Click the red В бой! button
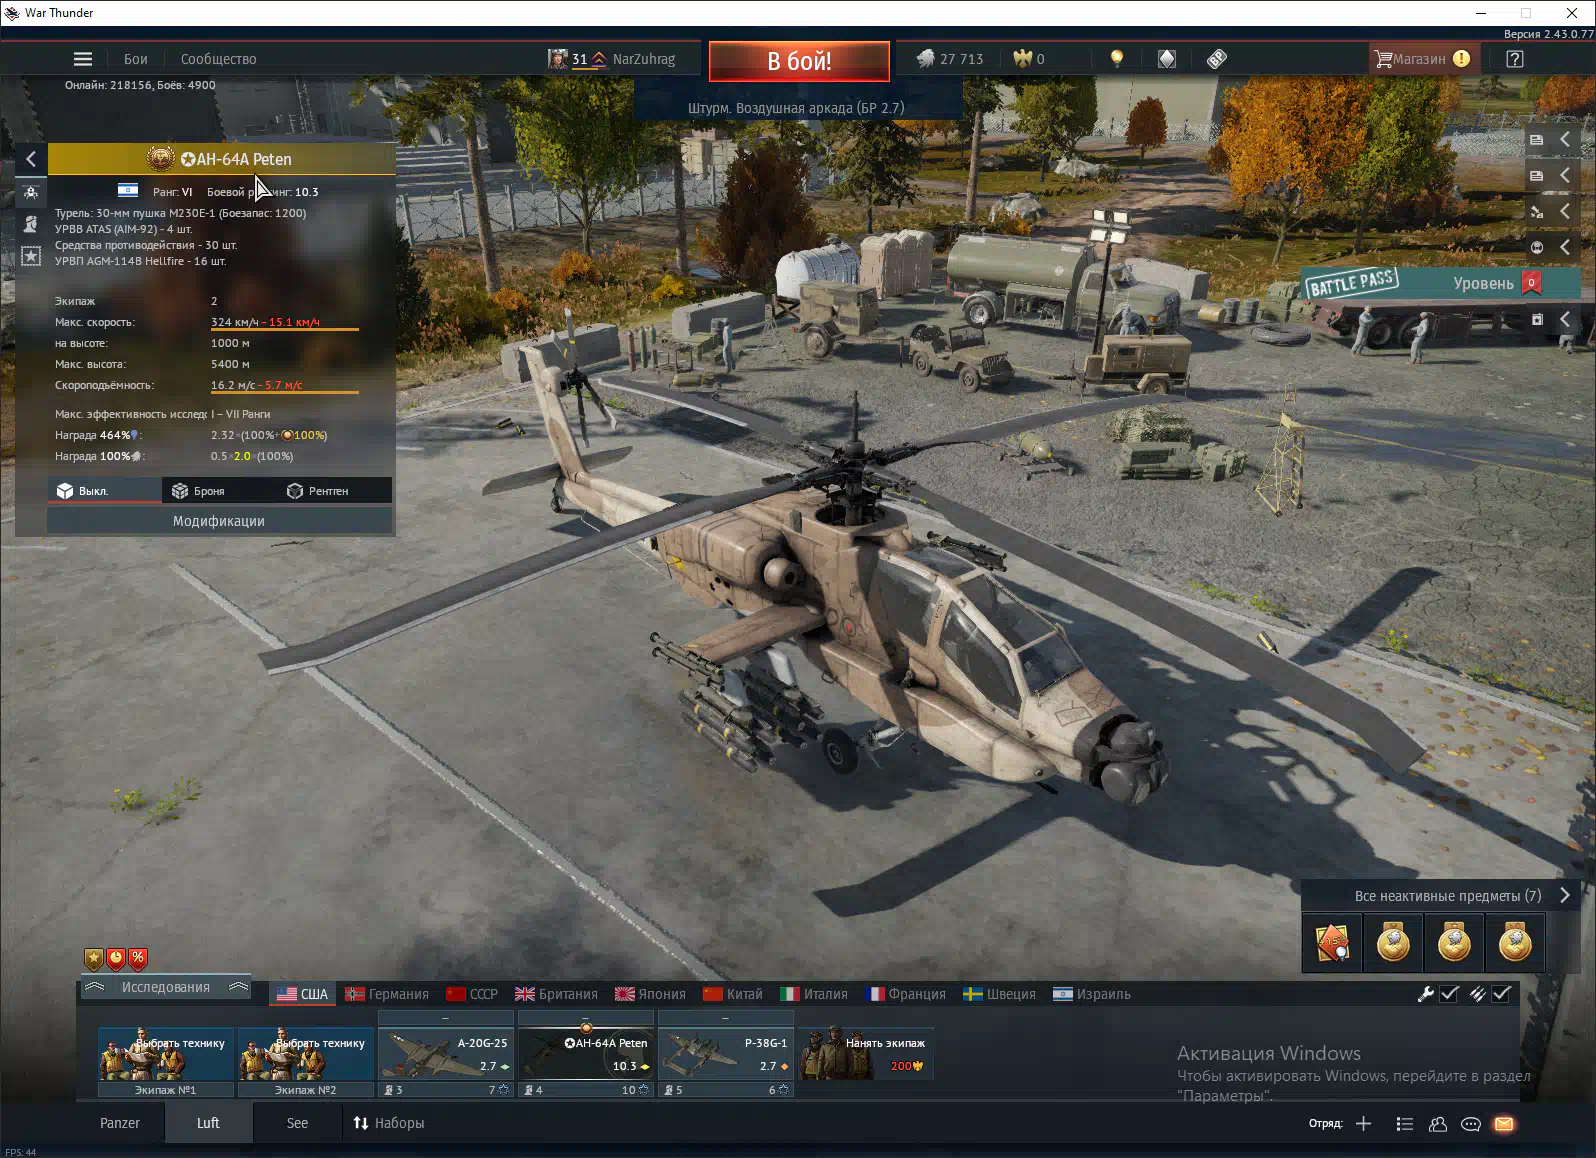This screenshot has height=1158, width=1596. 799,61
